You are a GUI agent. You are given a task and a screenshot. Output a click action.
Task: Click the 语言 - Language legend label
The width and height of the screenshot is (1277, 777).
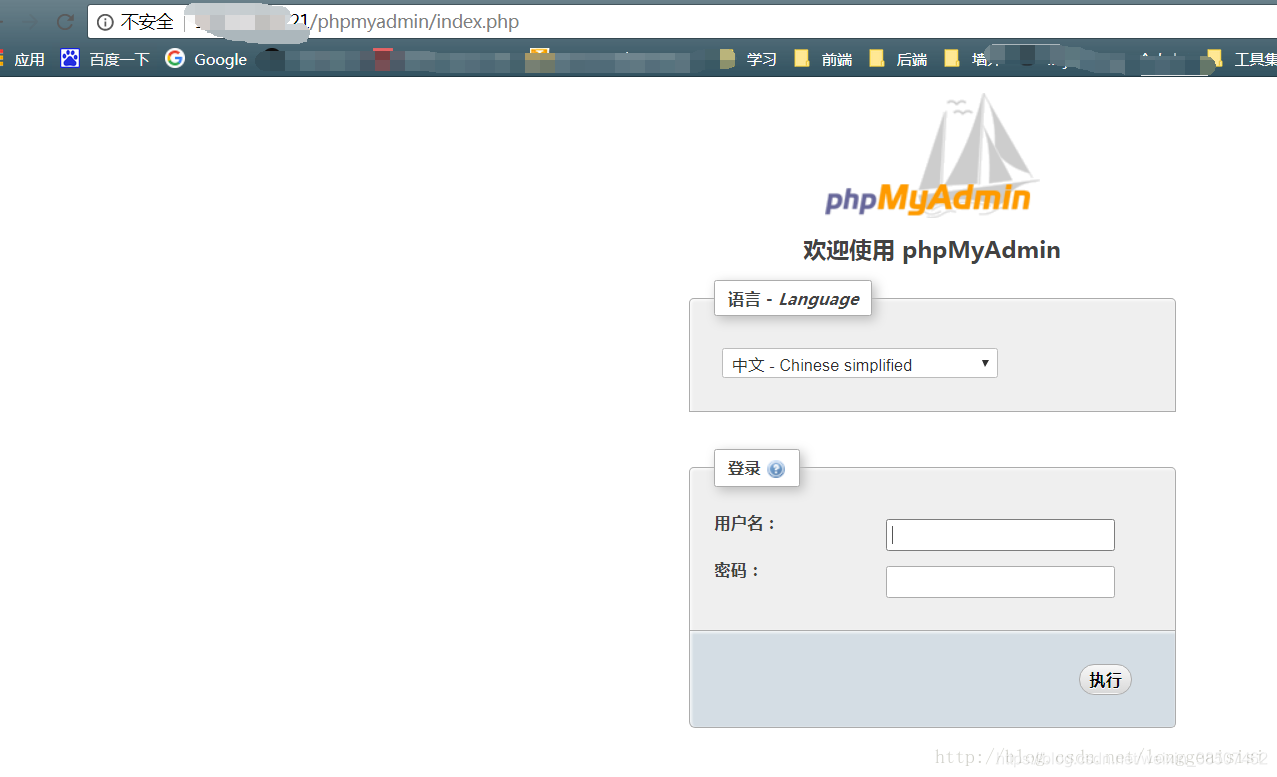click(793, 299)
